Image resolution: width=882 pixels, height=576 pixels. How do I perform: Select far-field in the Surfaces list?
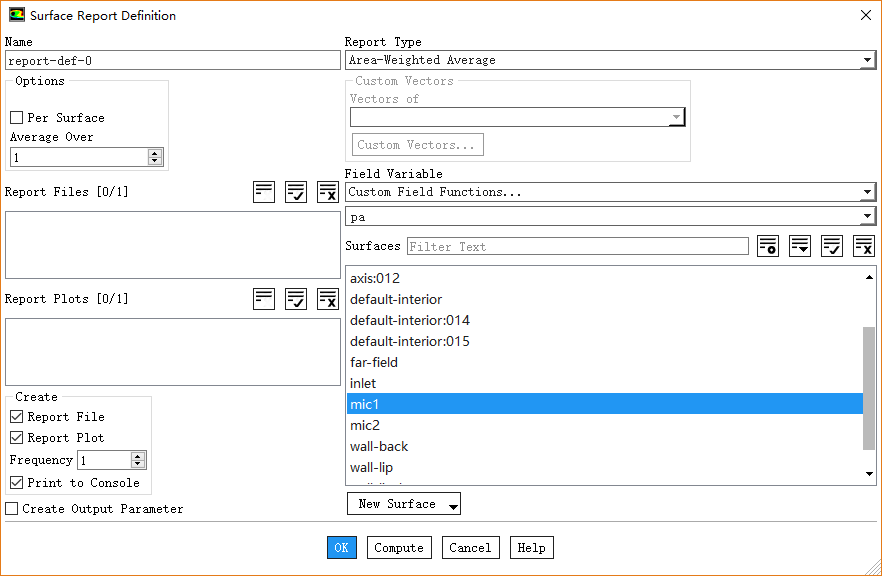(x=374, y=363)
